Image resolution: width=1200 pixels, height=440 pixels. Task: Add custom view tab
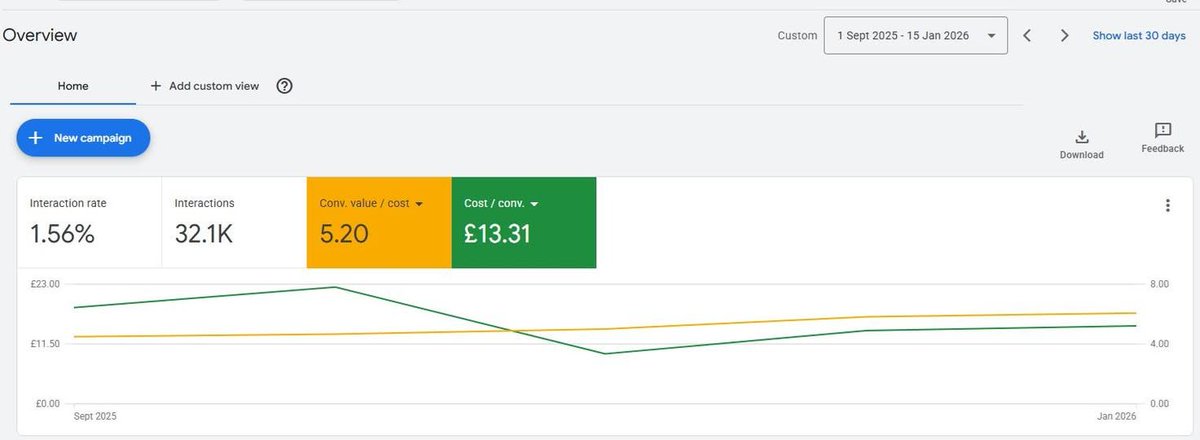(x=205, y=86)
